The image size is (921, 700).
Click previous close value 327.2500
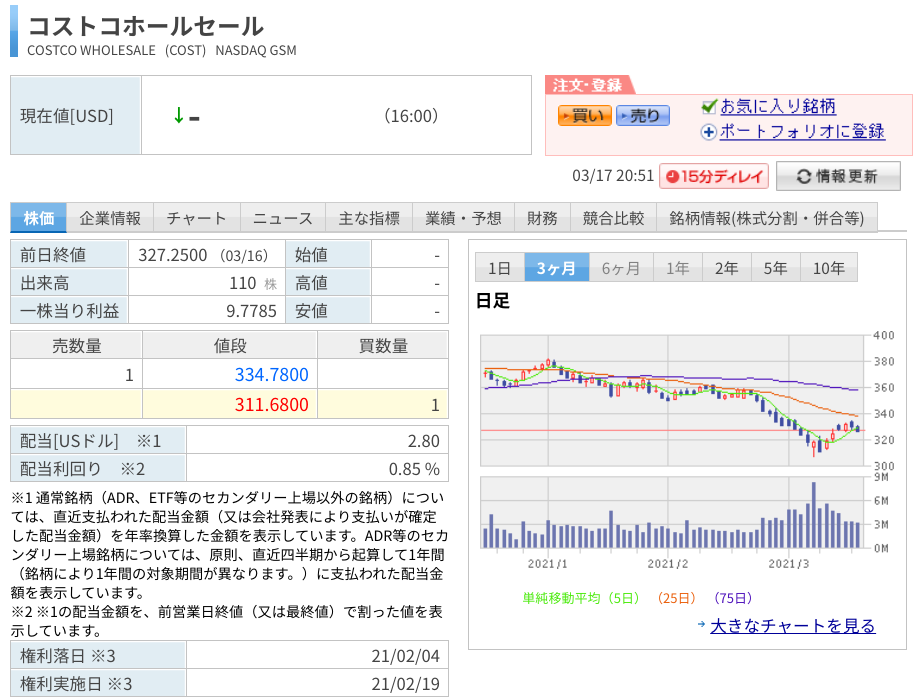(173, 255)
